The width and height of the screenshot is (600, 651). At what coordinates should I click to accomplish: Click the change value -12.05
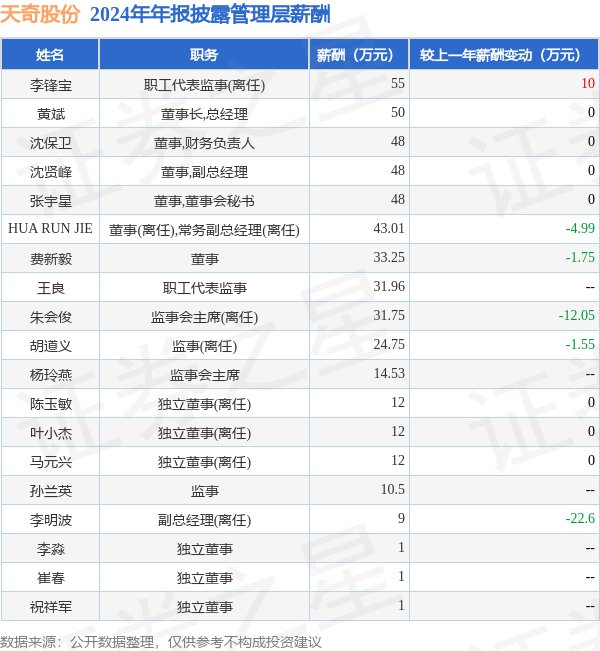(576, 316)
